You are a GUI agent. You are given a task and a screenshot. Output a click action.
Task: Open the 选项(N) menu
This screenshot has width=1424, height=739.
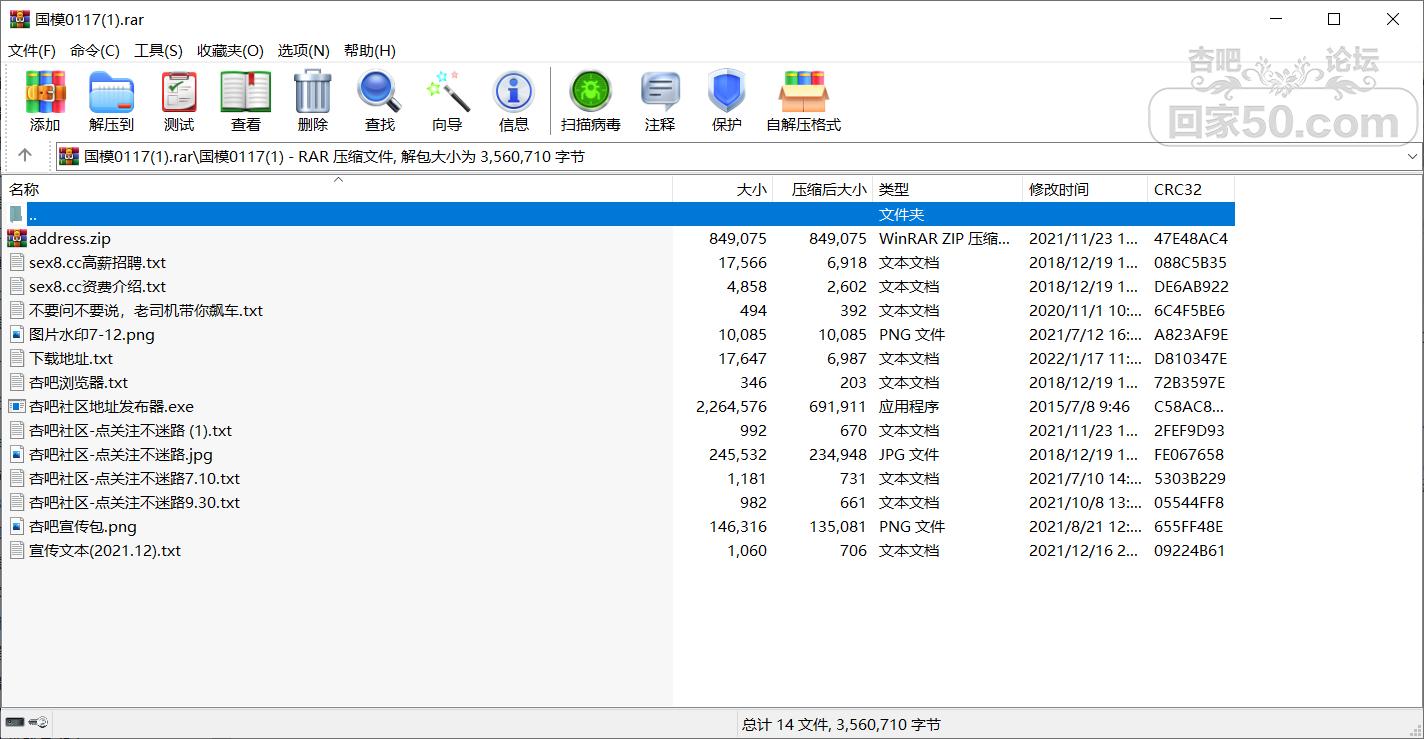coord(304,50)
